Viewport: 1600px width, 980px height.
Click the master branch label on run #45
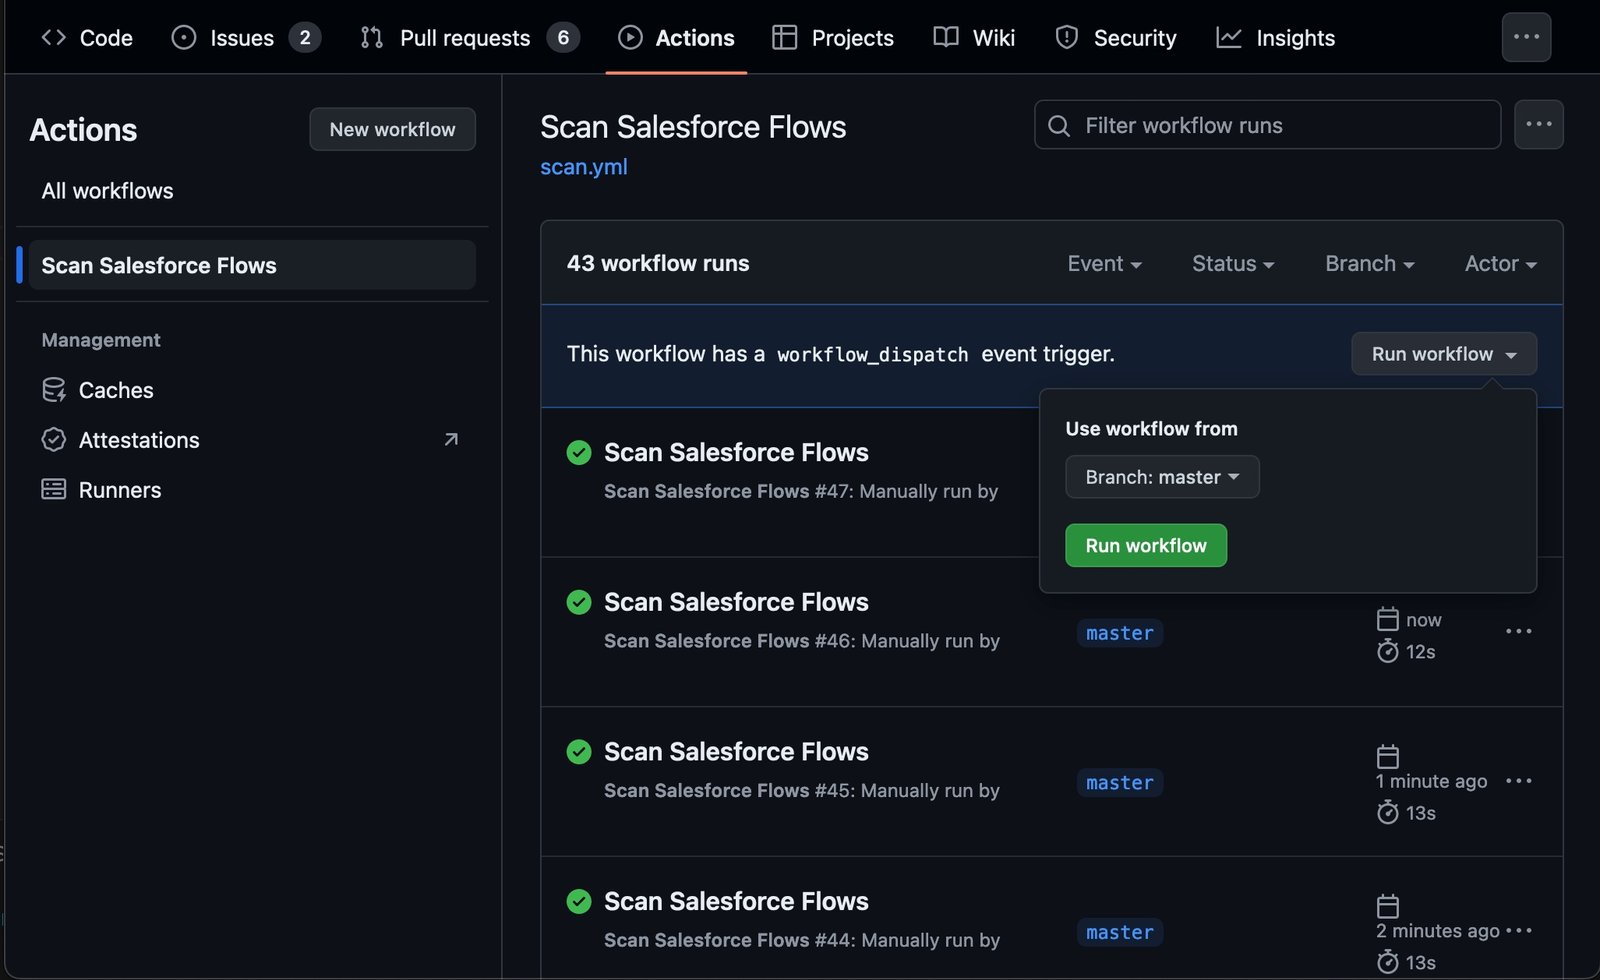[1120, 783]
